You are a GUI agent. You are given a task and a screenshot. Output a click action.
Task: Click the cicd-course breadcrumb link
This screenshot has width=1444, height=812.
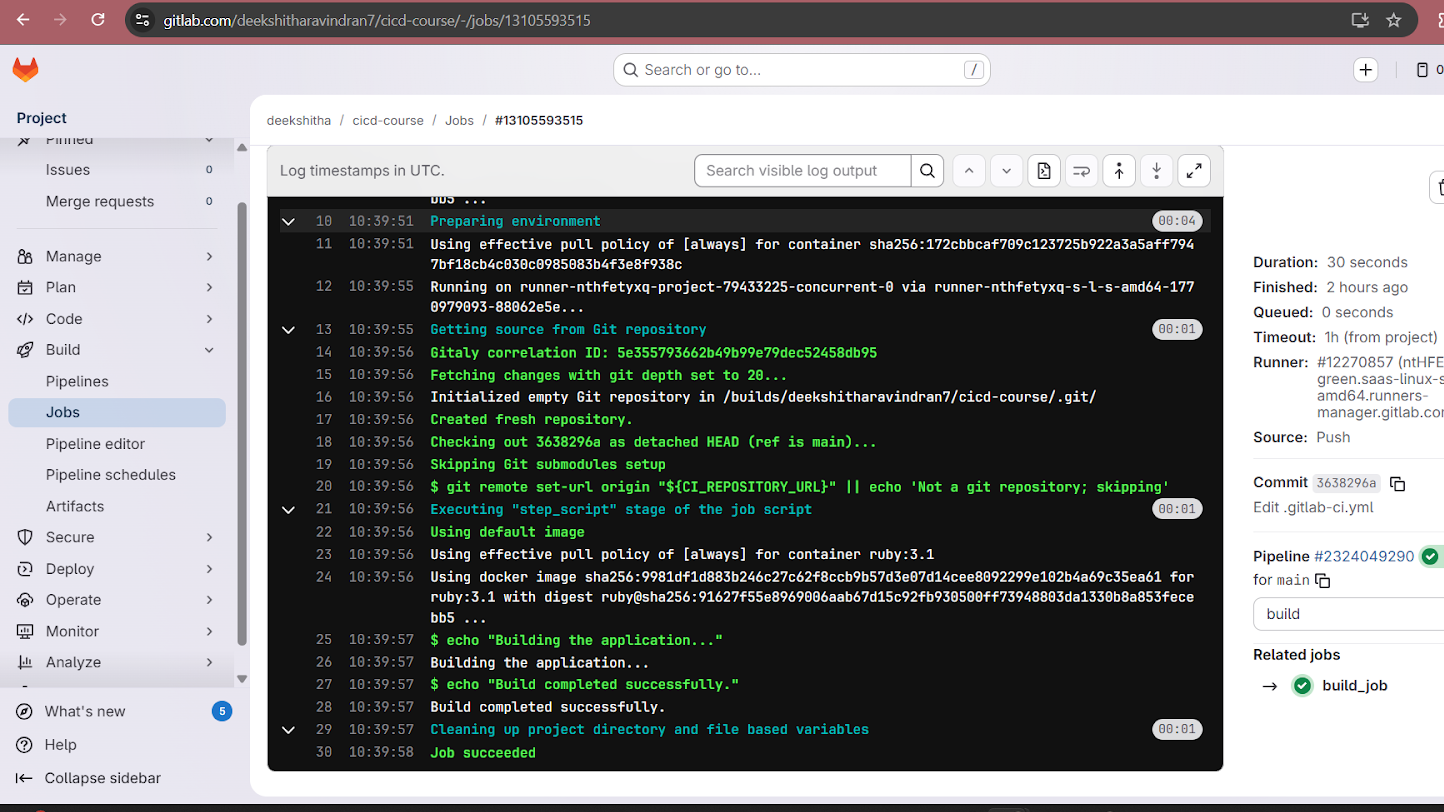pyautogui.click(x=388, y=120)
